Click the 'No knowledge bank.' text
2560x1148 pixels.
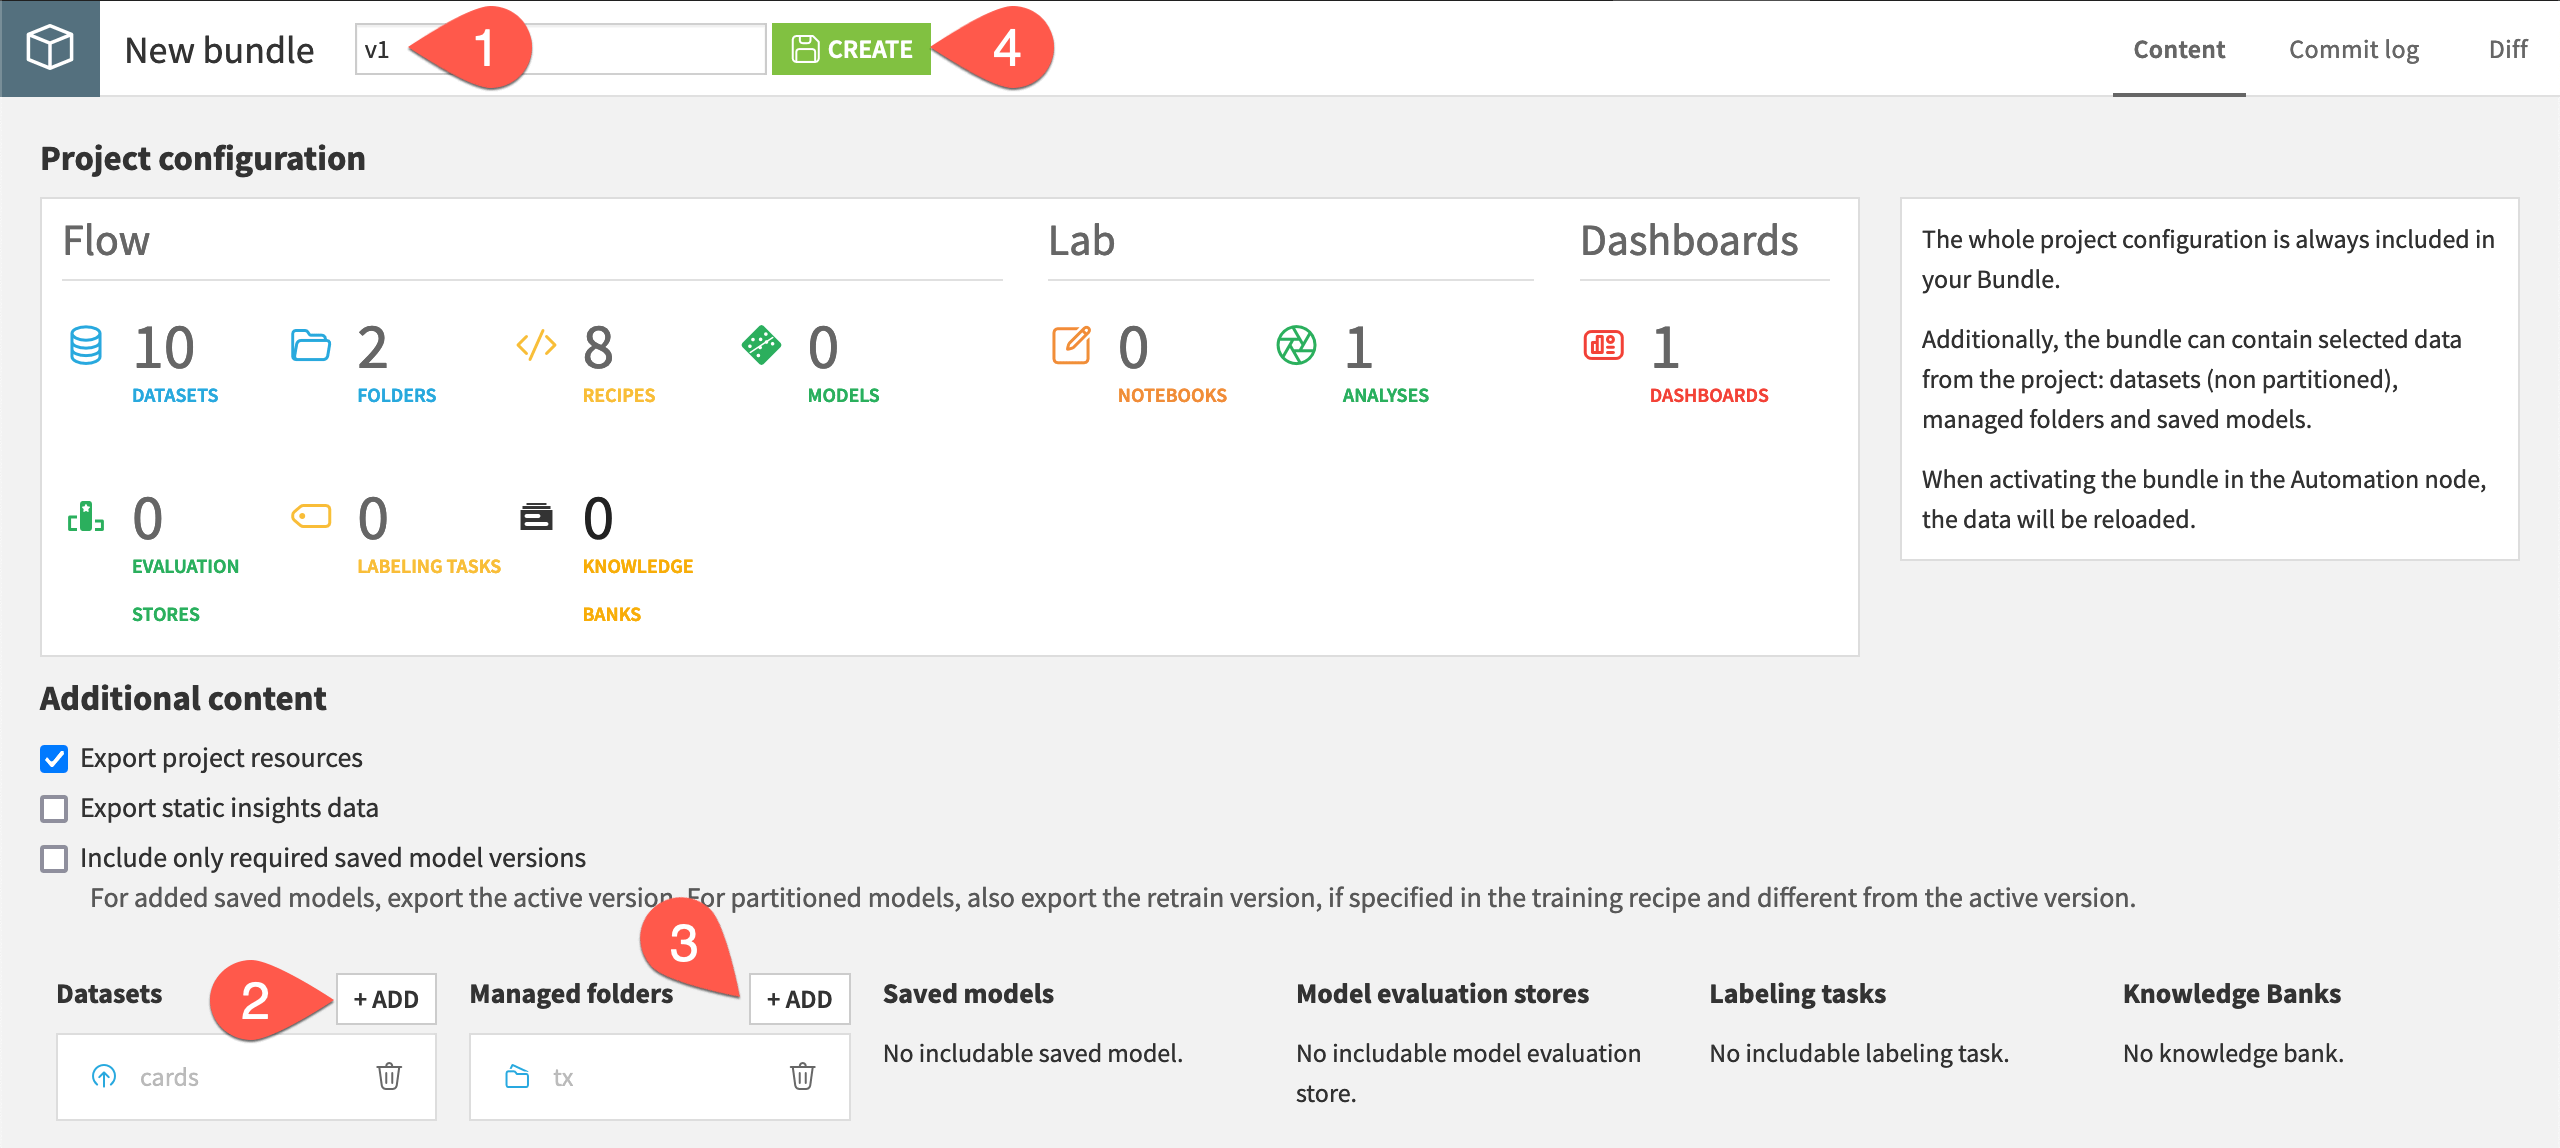coord(2233,1053)
